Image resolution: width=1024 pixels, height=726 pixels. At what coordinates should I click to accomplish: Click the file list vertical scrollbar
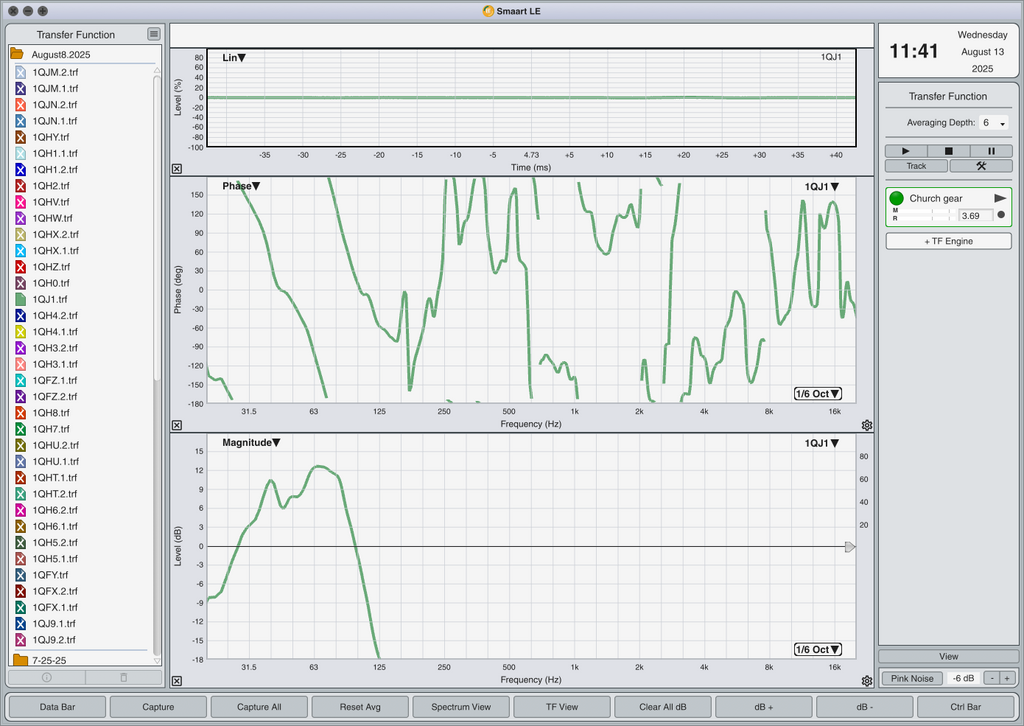pyautogui.click(x=157, y=229)
